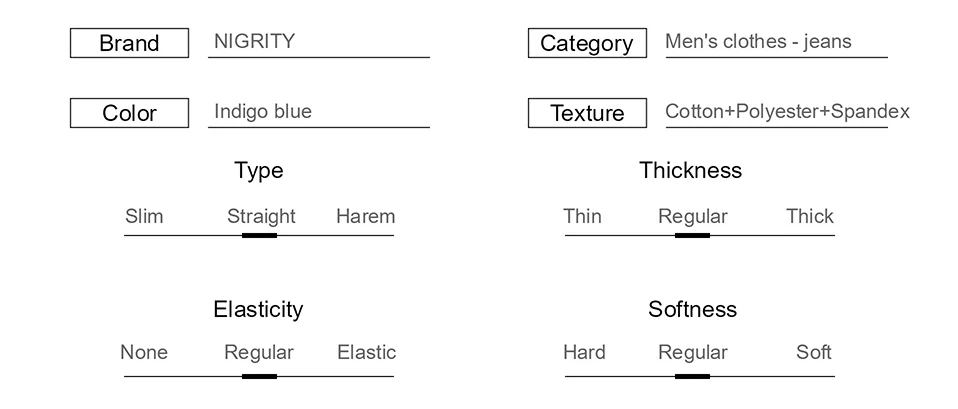Set Softness to Soft
Viewport: 958px width, 409px height.
point(814,353)
